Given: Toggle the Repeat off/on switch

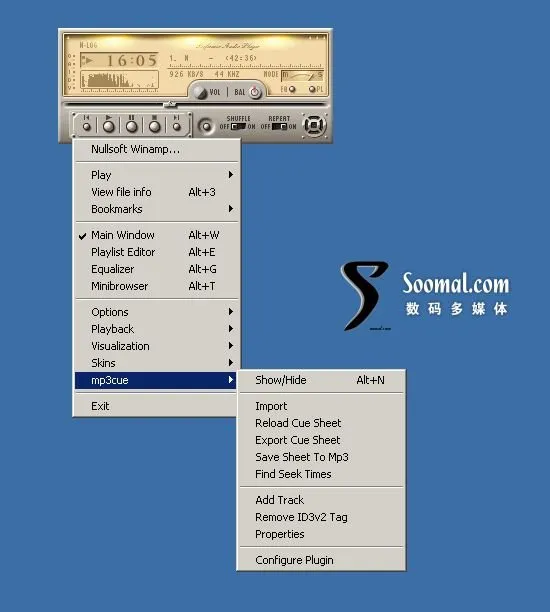Looking at the screenshot, I should coord(279,126).
